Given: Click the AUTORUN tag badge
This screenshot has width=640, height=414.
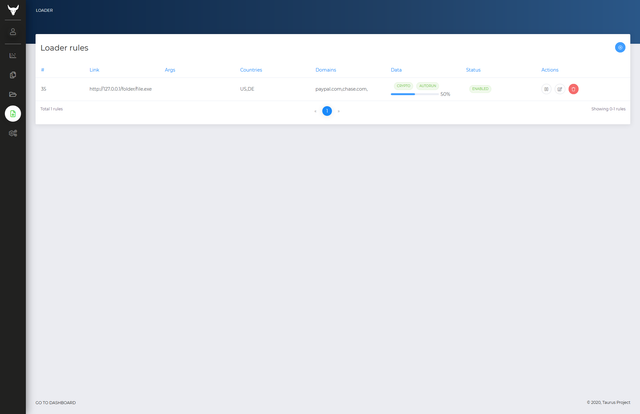Looking at the screenshot, I should [x=427, y=86].
